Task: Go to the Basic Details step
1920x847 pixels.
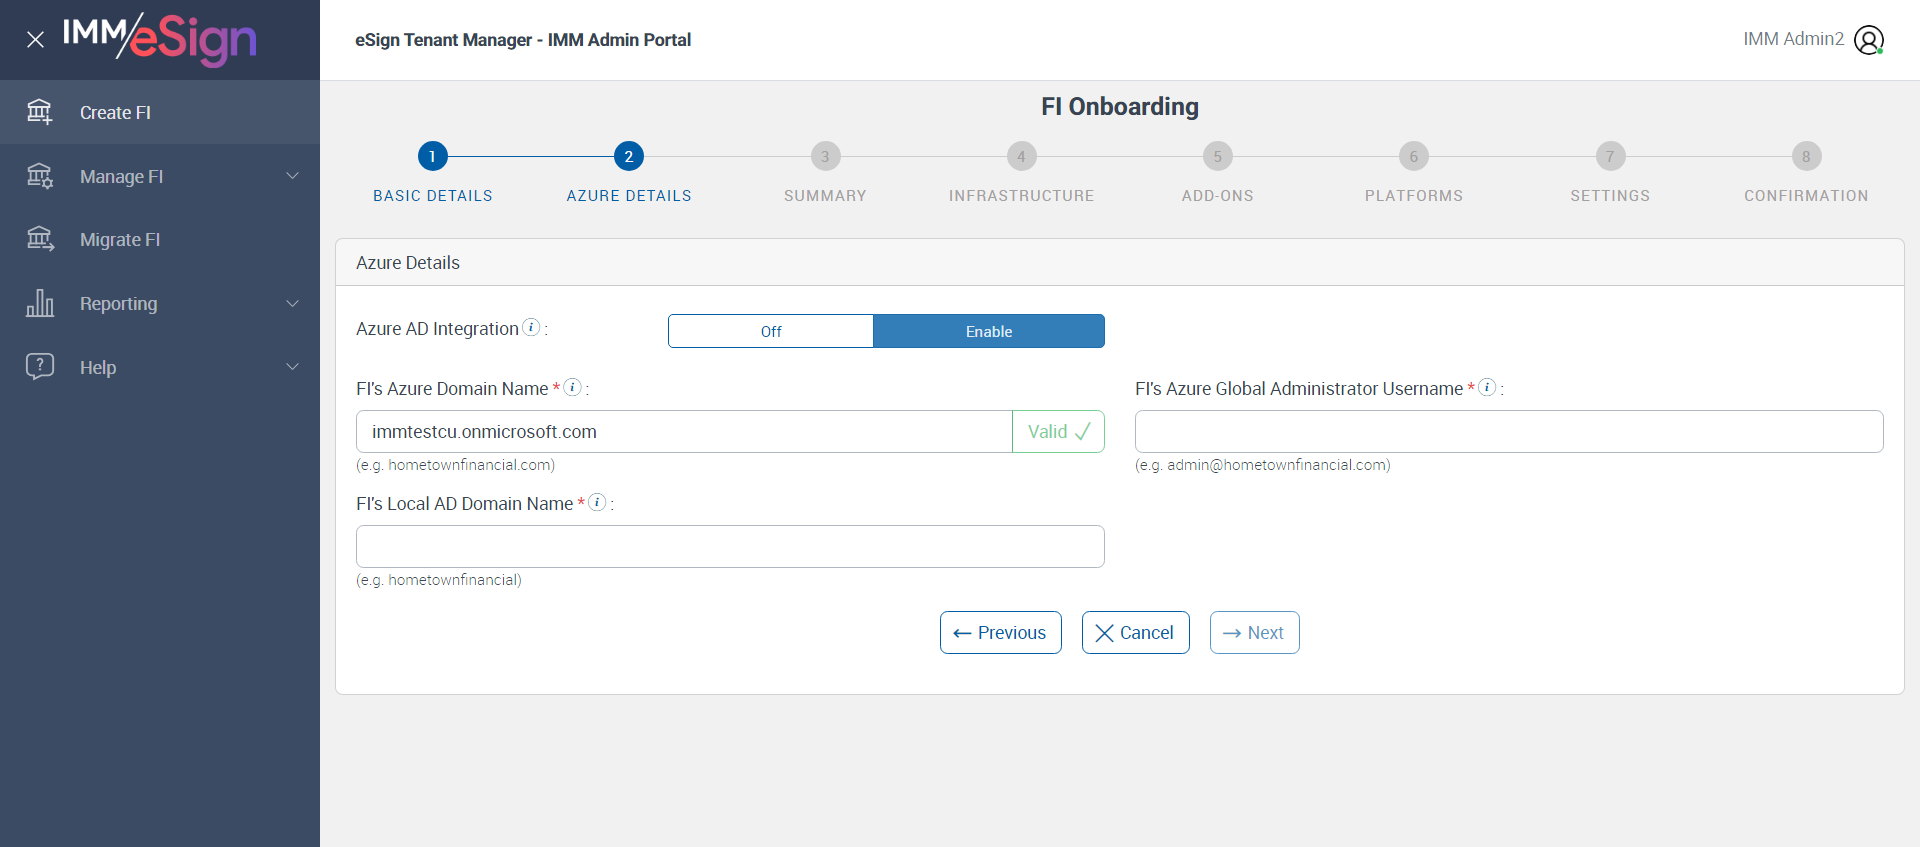Action: [x=432, y=157]
